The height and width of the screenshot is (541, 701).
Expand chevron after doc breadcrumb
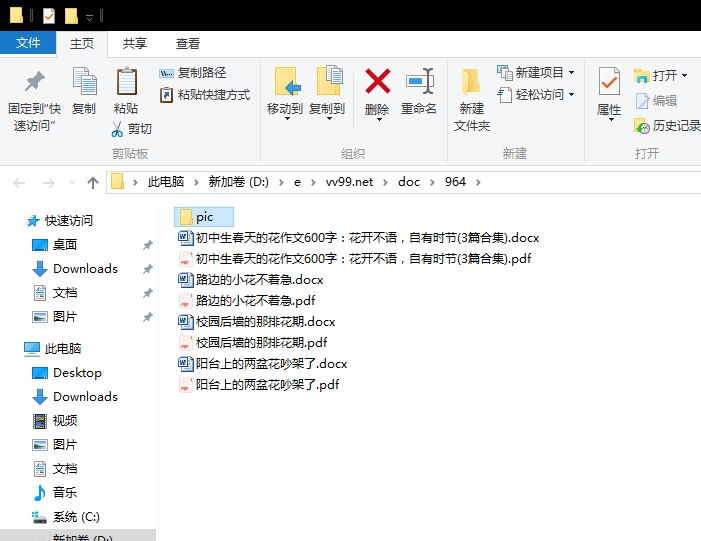[x=432, y=182]
